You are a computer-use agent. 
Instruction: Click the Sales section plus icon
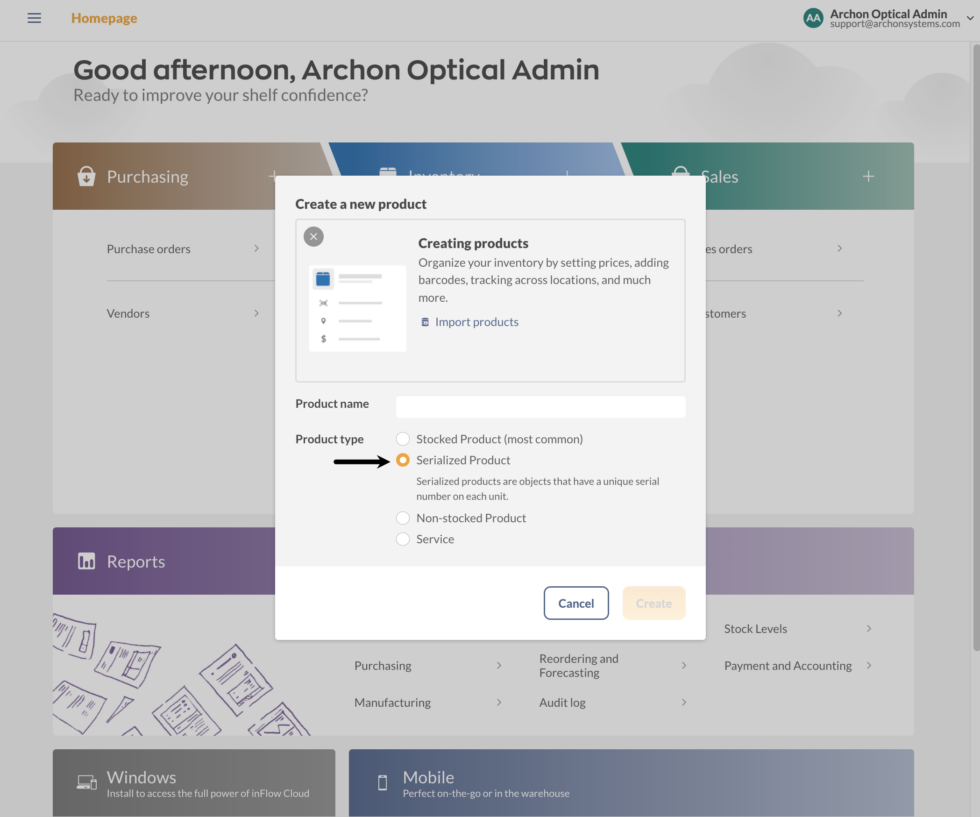click(868, 176)
